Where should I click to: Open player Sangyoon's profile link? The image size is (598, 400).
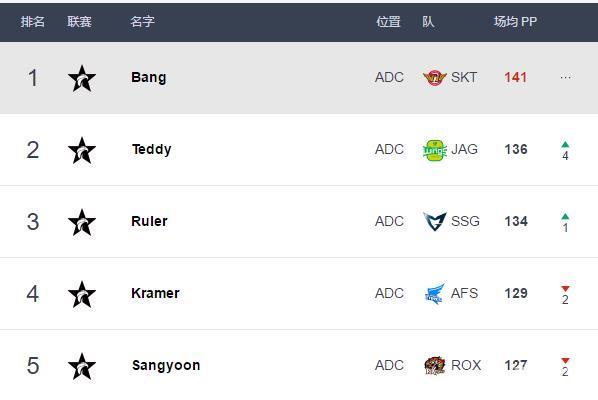pos(166,365)
